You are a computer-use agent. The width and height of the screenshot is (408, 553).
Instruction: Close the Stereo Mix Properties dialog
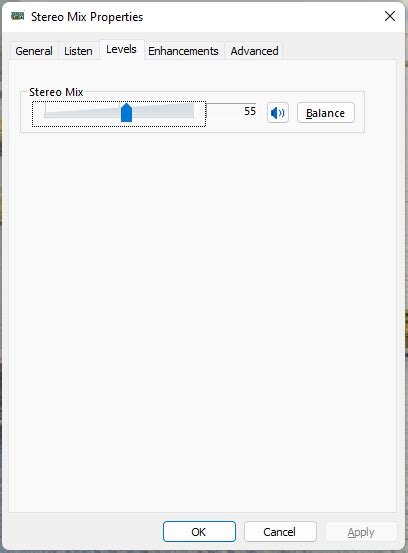tap(390, 16)
